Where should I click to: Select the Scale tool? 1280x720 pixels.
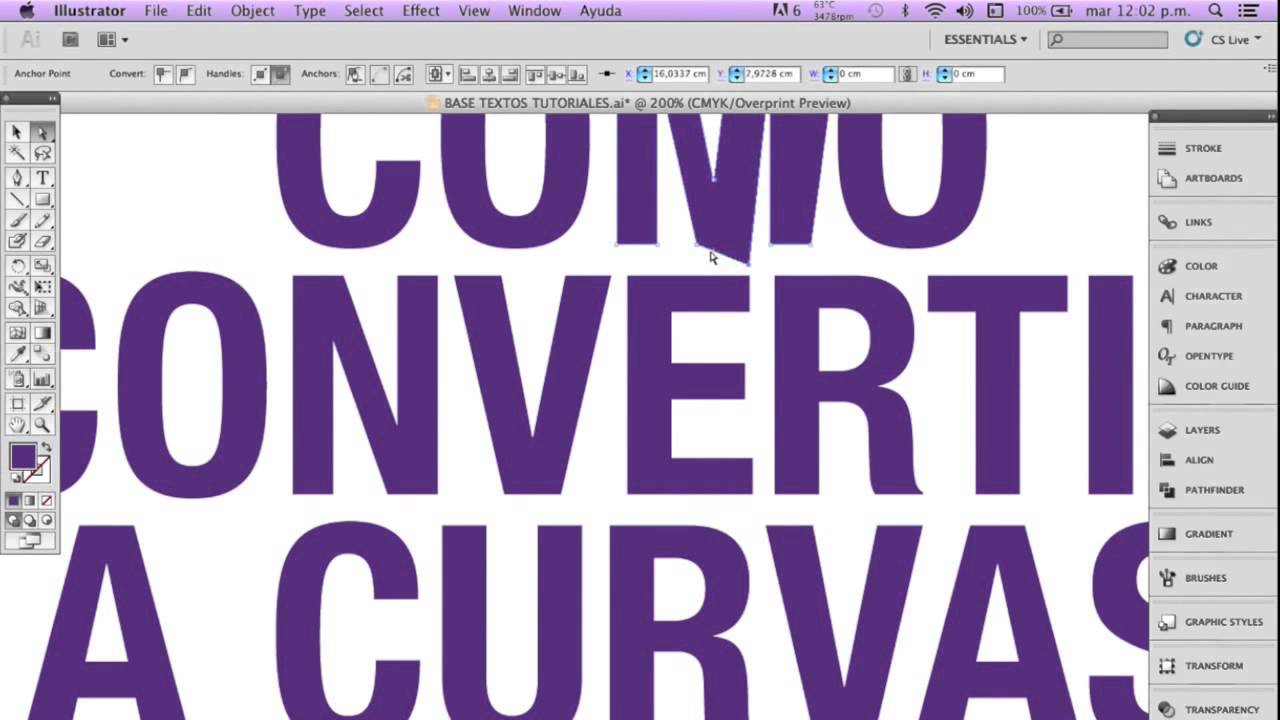click(x=42, y=266)
